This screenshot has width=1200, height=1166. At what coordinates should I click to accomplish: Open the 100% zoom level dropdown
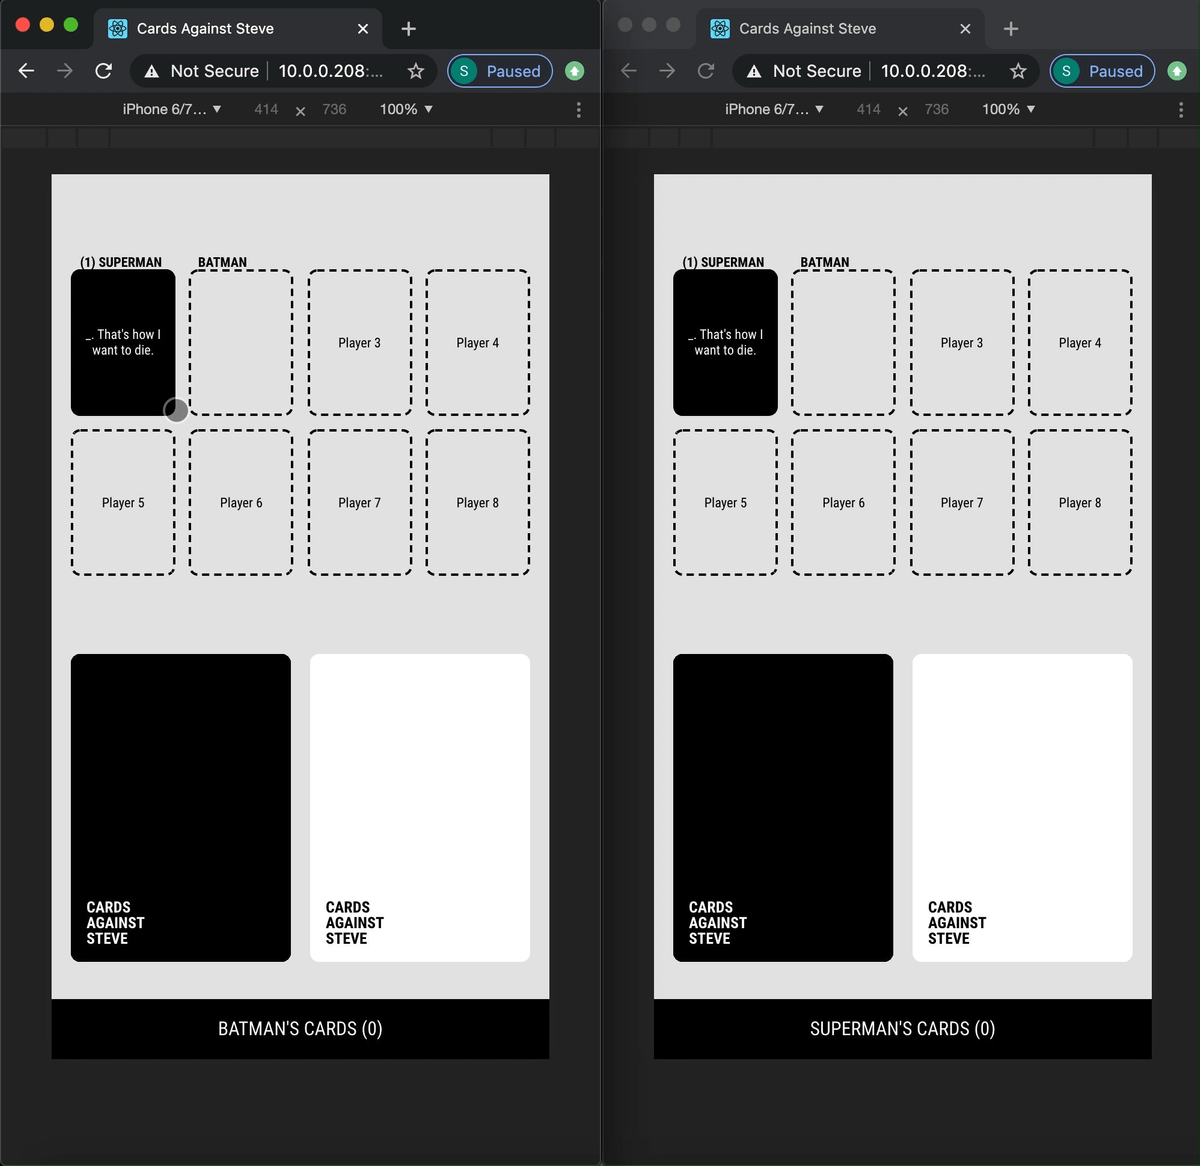(x=405, y=109)
